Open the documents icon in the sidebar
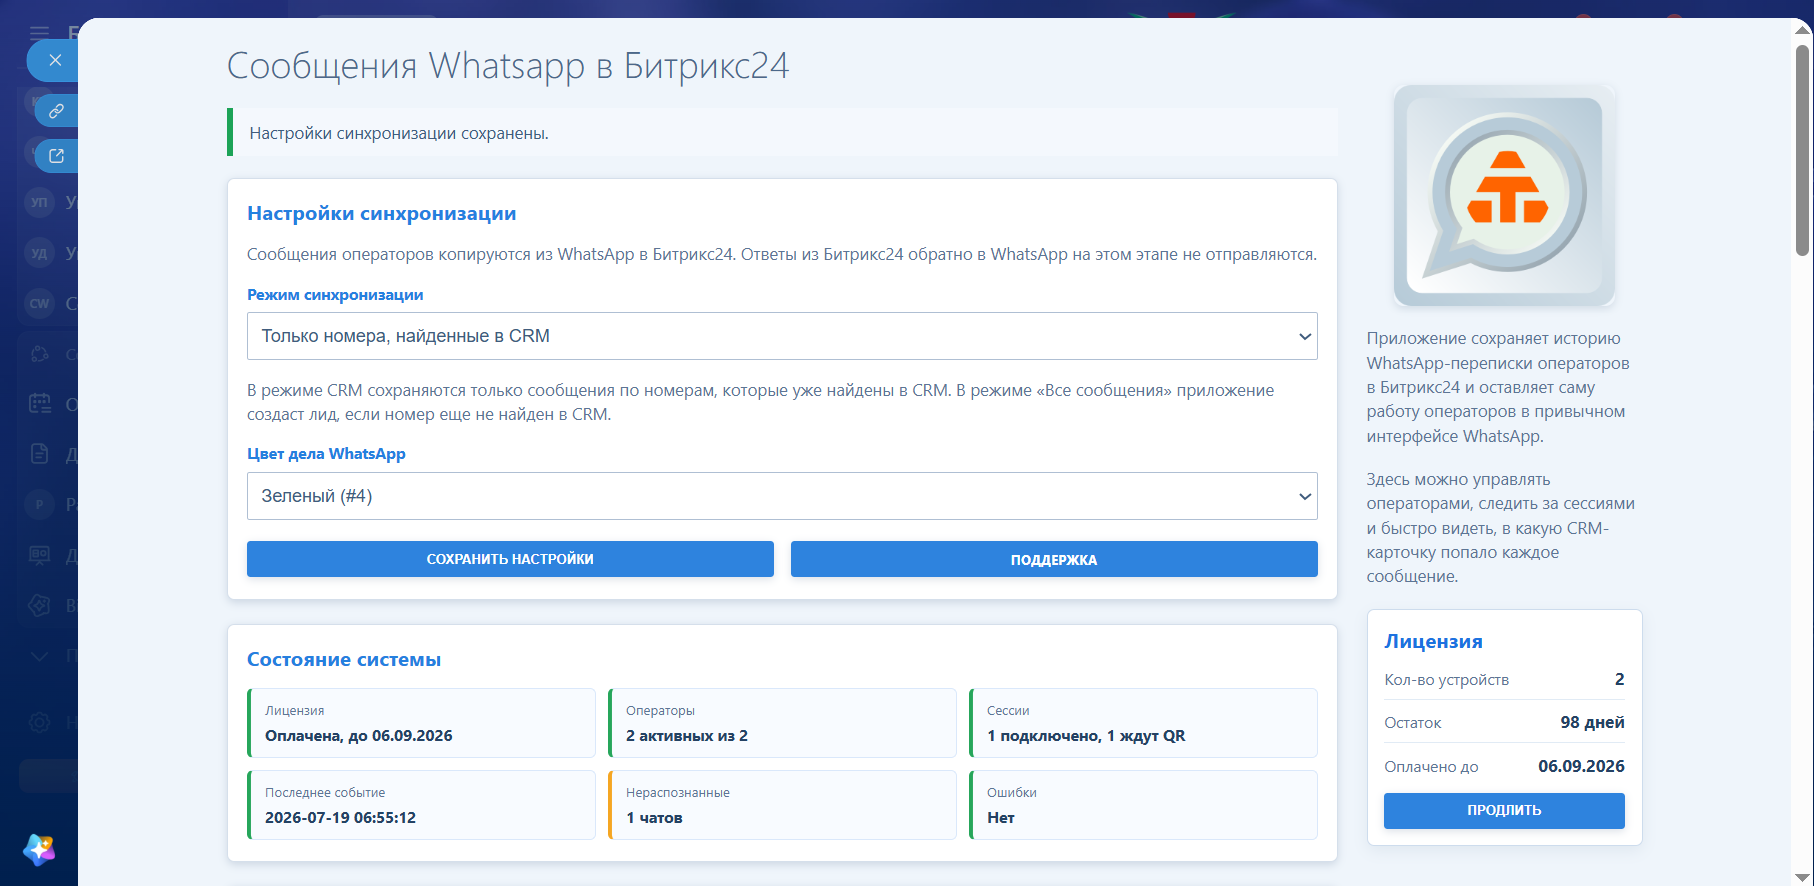The image size is (1814, 886). pos(40,454)
